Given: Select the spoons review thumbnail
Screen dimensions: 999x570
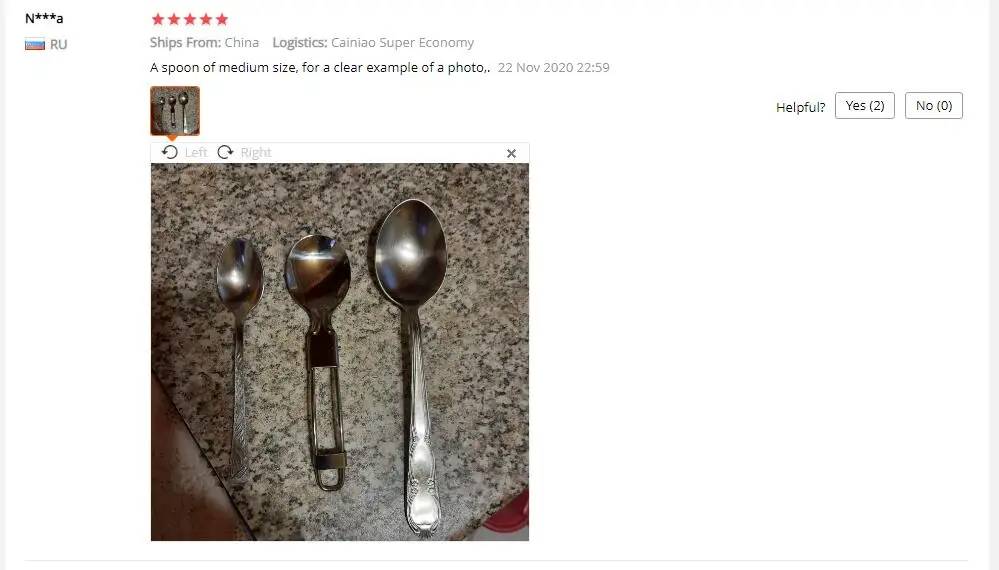Looking at the screenshot, I should (x=175, y=111).
